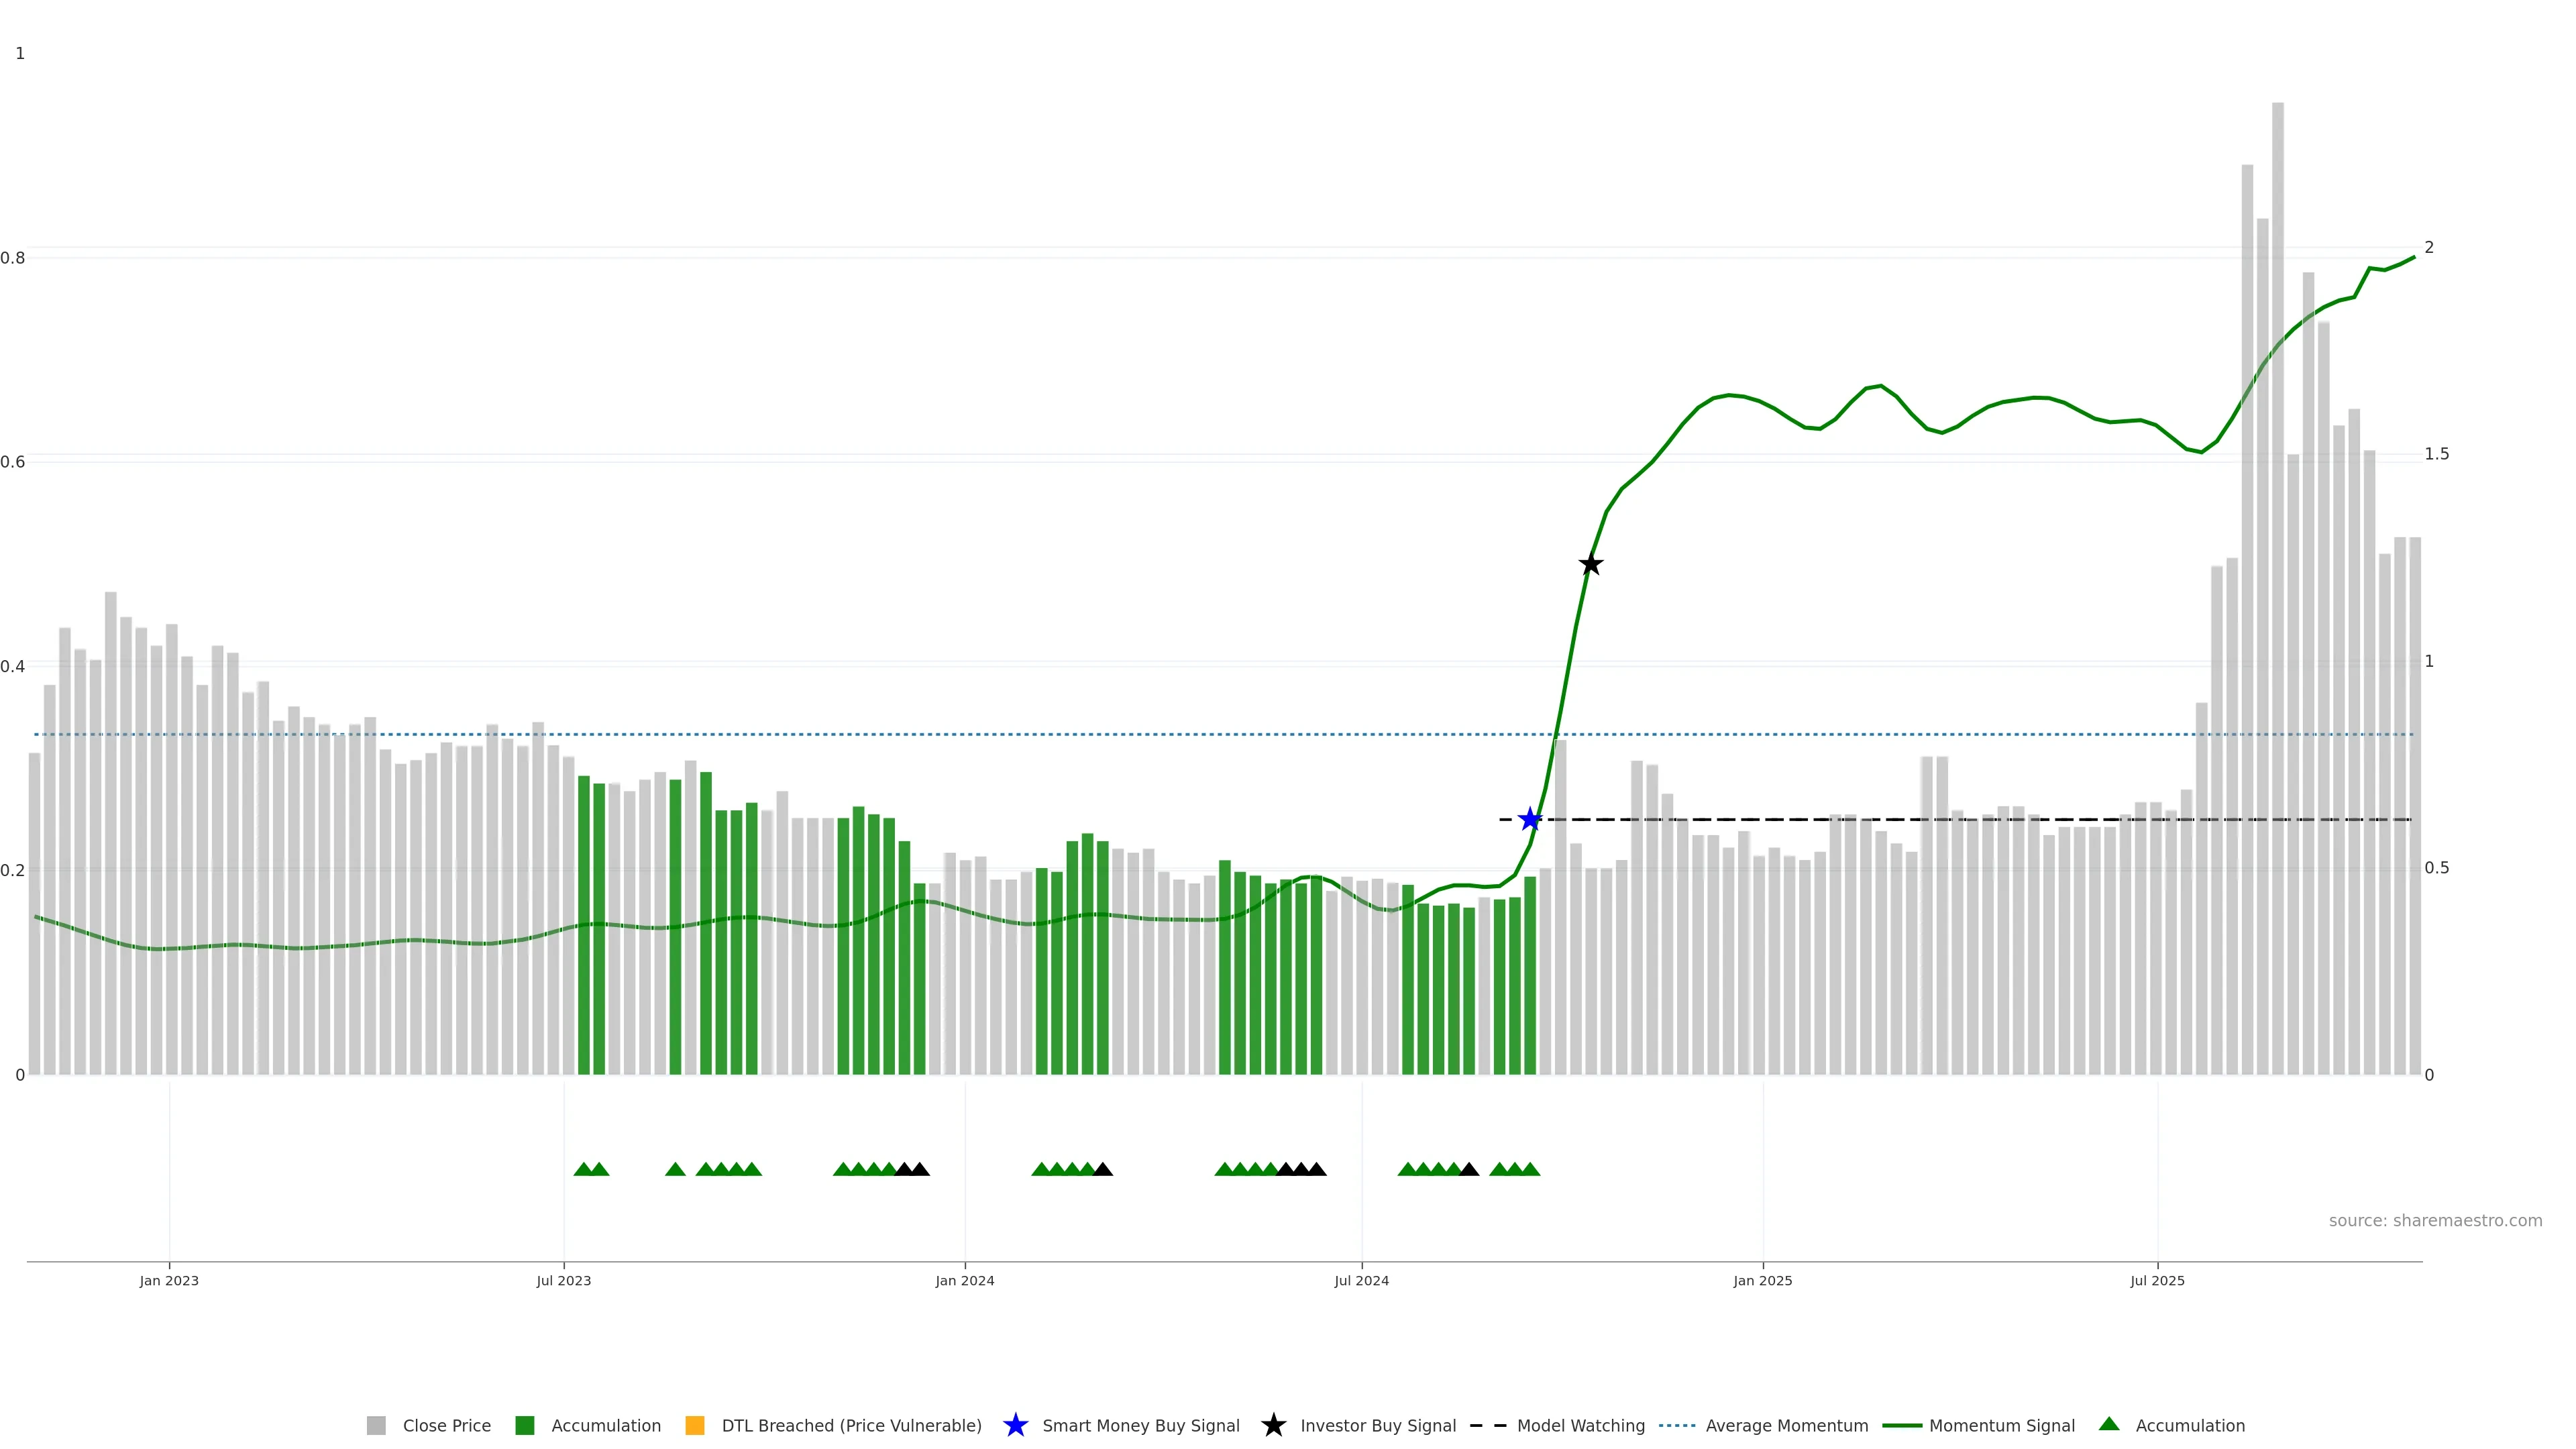Click the blue star legend icon
The image size is (2576, 1449).
click(x=1015, y=1426)
